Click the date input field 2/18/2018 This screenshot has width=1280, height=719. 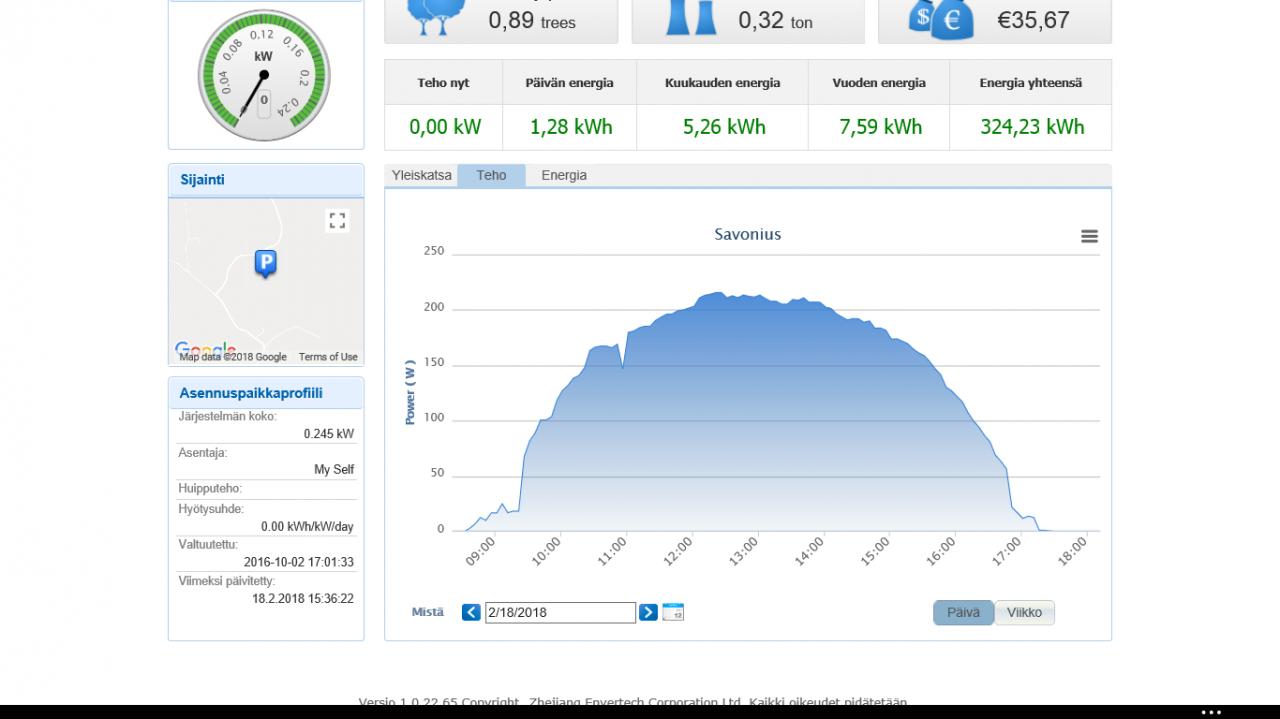point(560,612)
